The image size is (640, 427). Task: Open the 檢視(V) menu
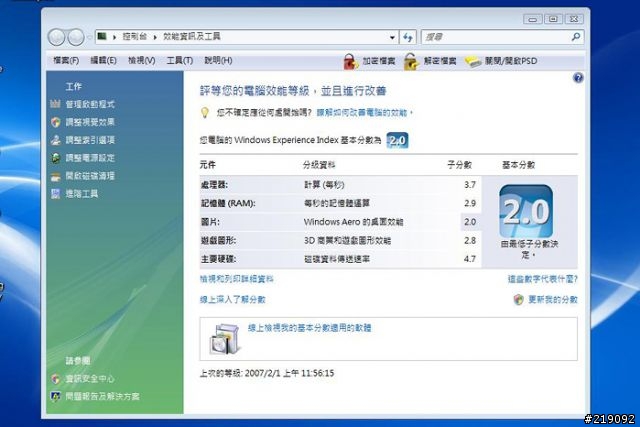[141, 60]
